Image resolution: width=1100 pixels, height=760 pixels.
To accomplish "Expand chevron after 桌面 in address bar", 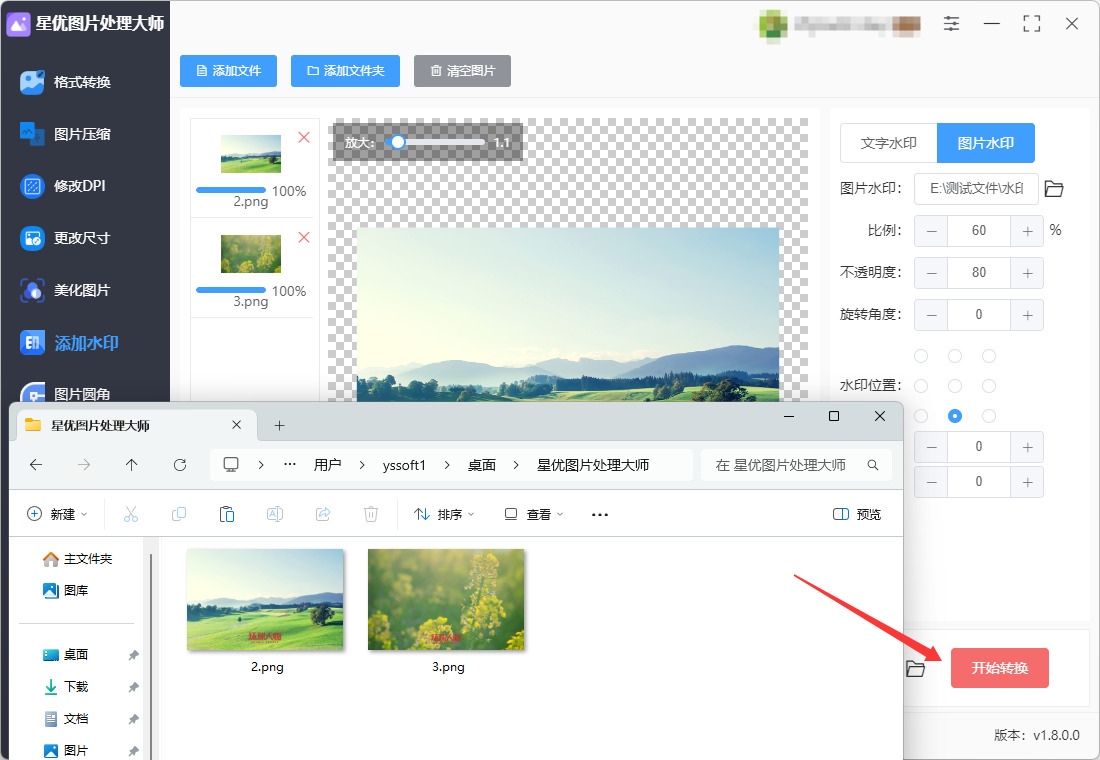I will pyautogui.click(x=516, y=465).
